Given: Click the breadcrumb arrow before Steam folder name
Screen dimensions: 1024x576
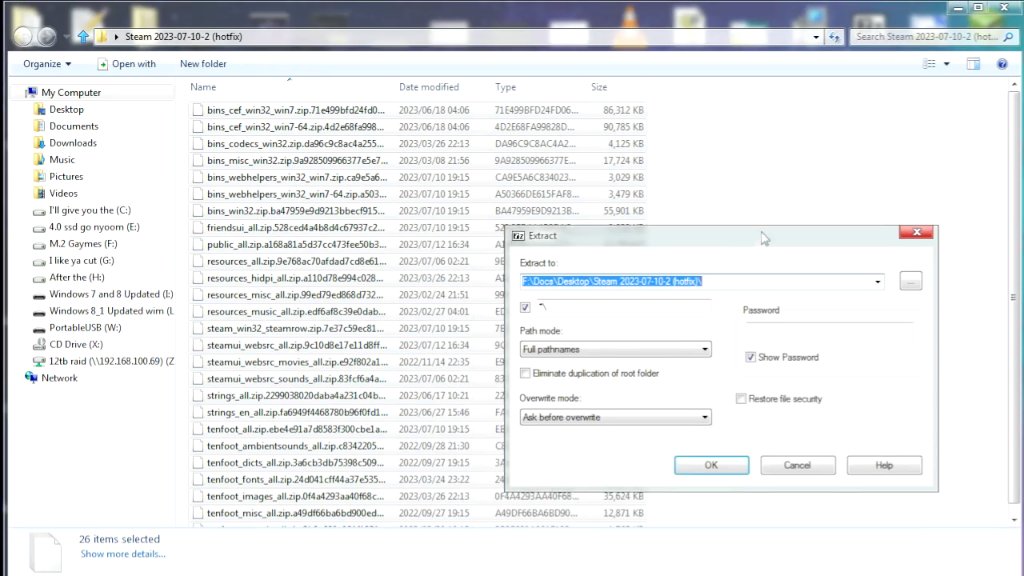Looking at the screenshot, I should [x=116, y=37].
